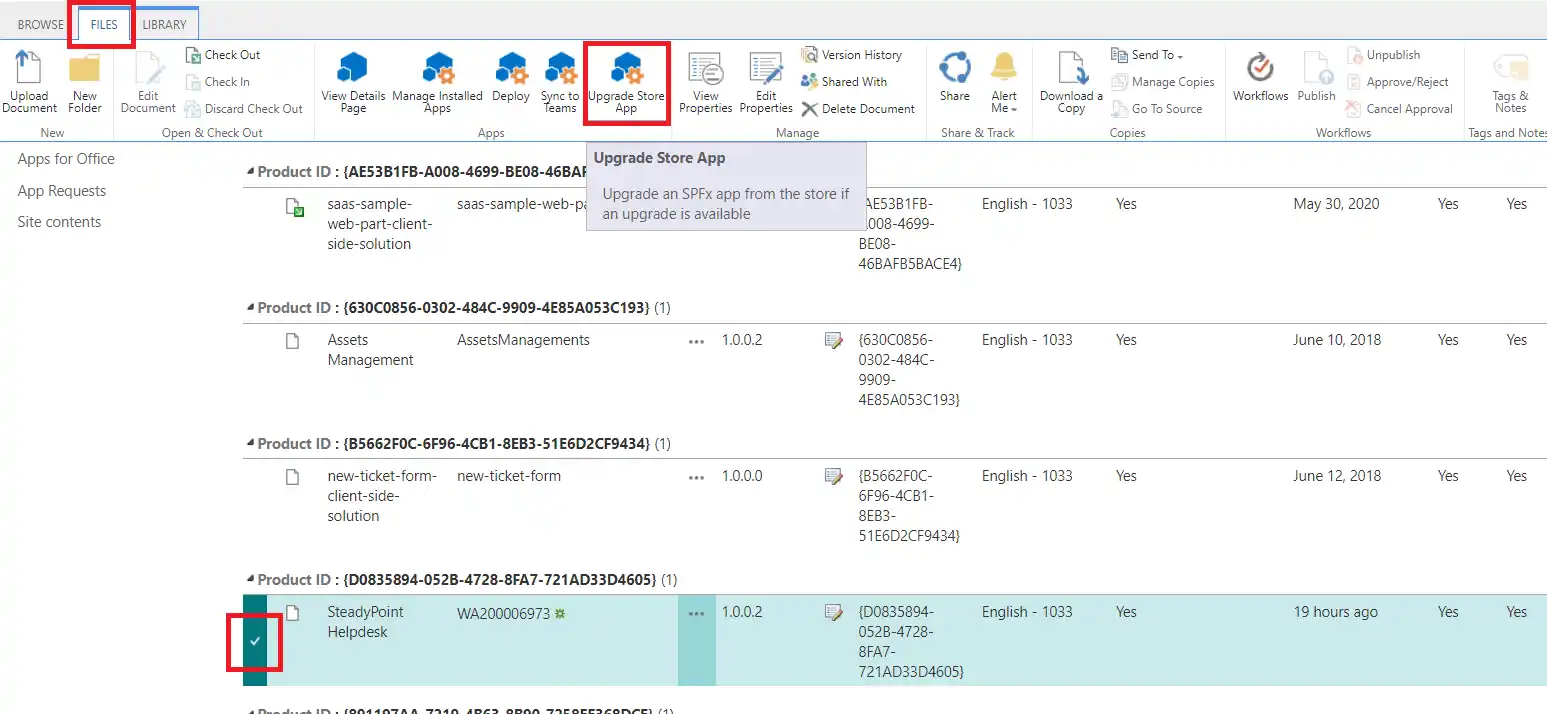The height and width of the screenshot is (714, 1547).
Task: Open App Requests link
Action: pos(62,191)
